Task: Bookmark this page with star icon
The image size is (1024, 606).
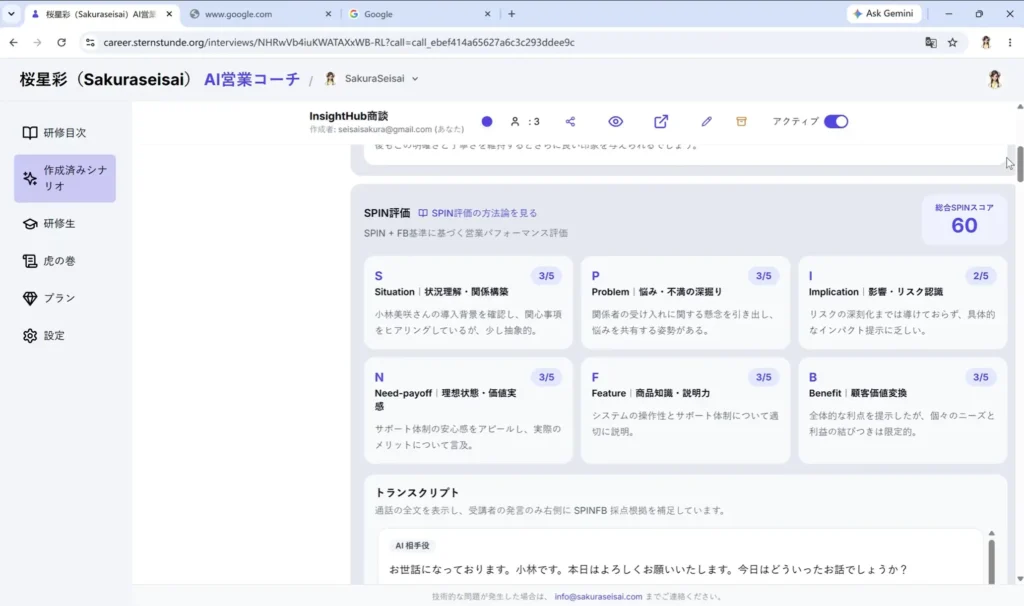Action: point(953,42)
